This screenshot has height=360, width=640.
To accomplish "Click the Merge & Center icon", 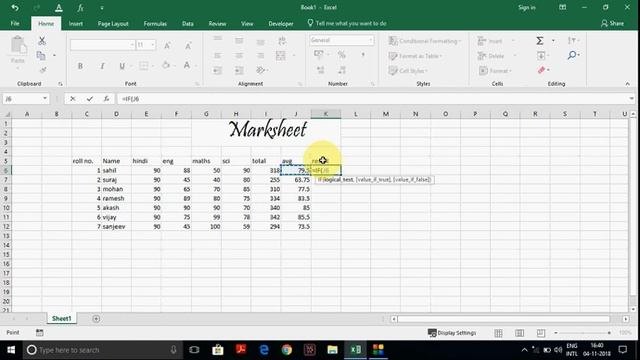I will (281, 56).
